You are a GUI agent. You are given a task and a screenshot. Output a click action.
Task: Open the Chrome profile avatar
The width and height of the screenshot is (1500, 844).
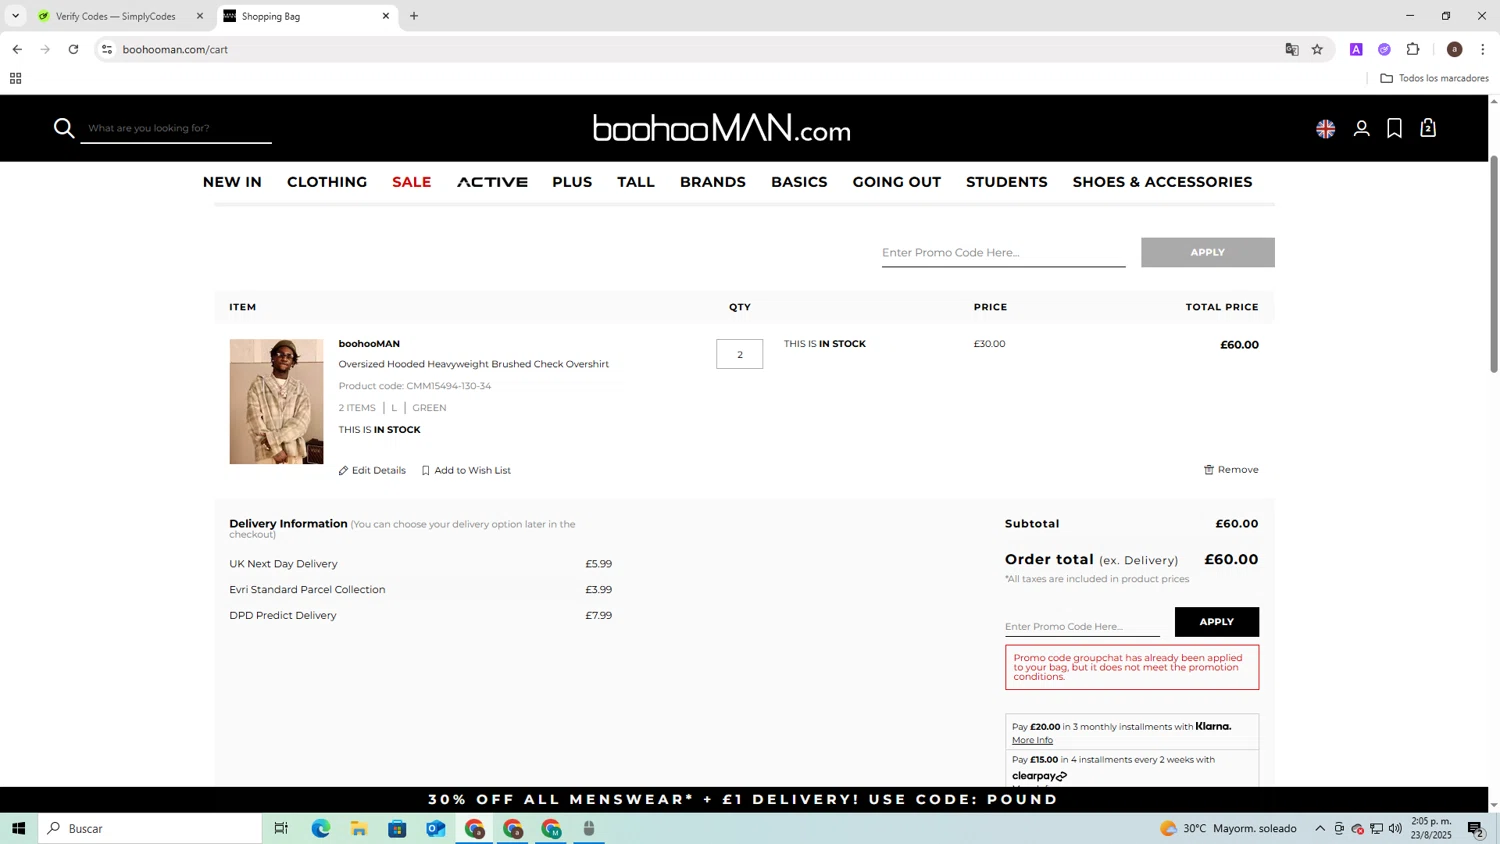(x=1454, y=49)
